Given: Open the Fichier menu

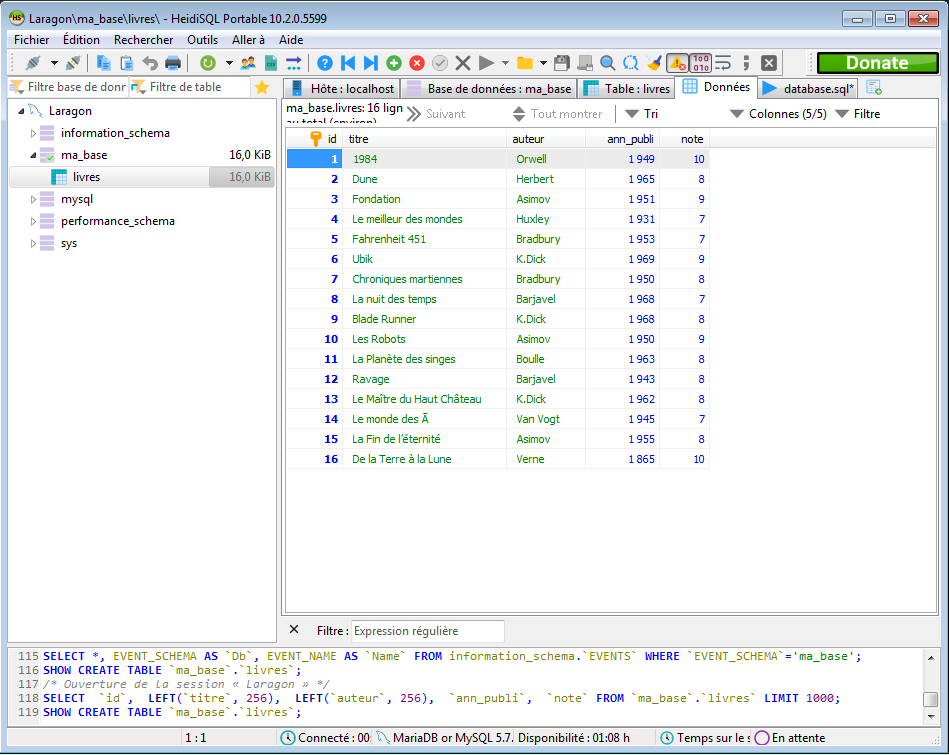Looking at the screenshot, I should [31, 40].
